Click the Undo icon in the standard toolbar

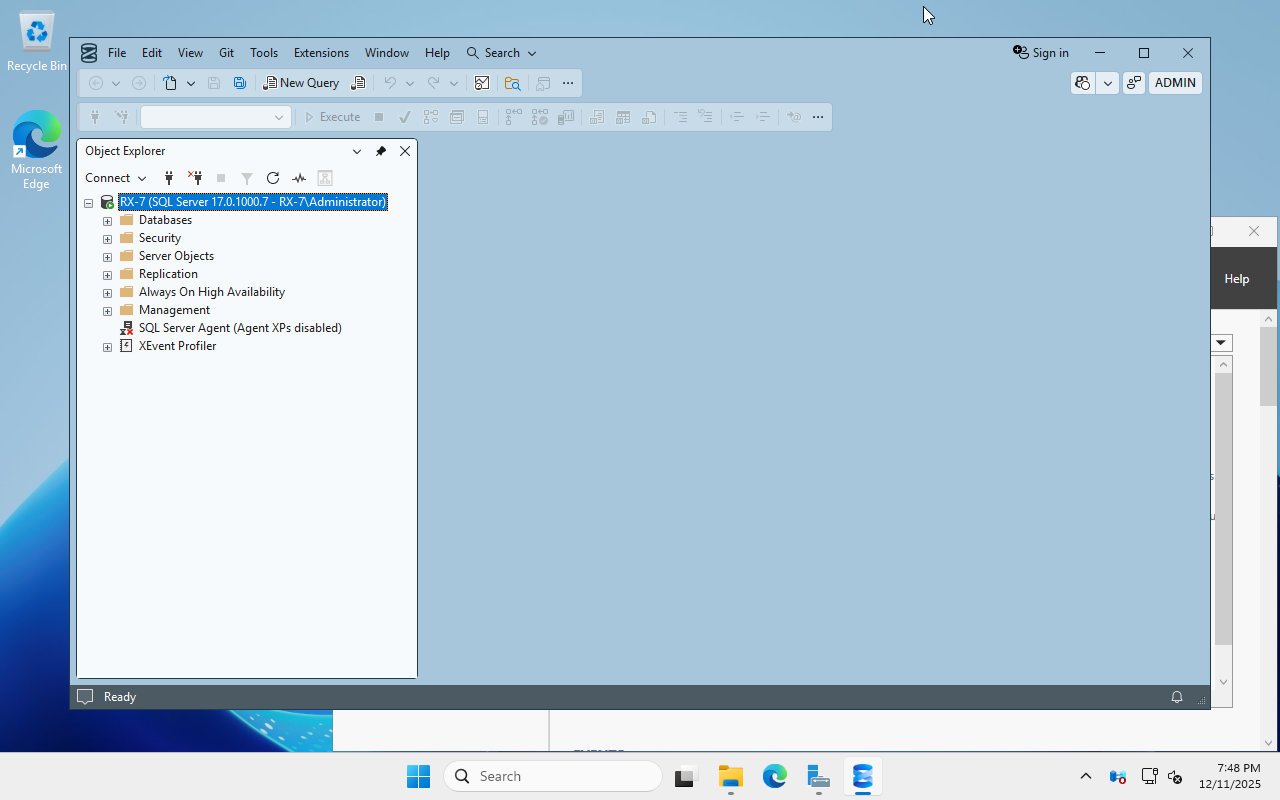coord(391,83)
